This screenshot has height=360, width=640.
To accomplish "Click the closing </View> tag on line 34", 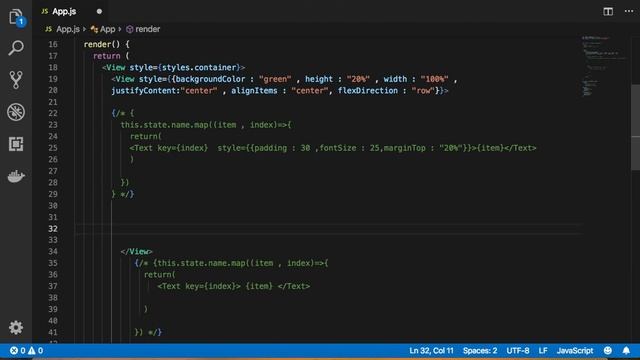I will tap(136, 251).
